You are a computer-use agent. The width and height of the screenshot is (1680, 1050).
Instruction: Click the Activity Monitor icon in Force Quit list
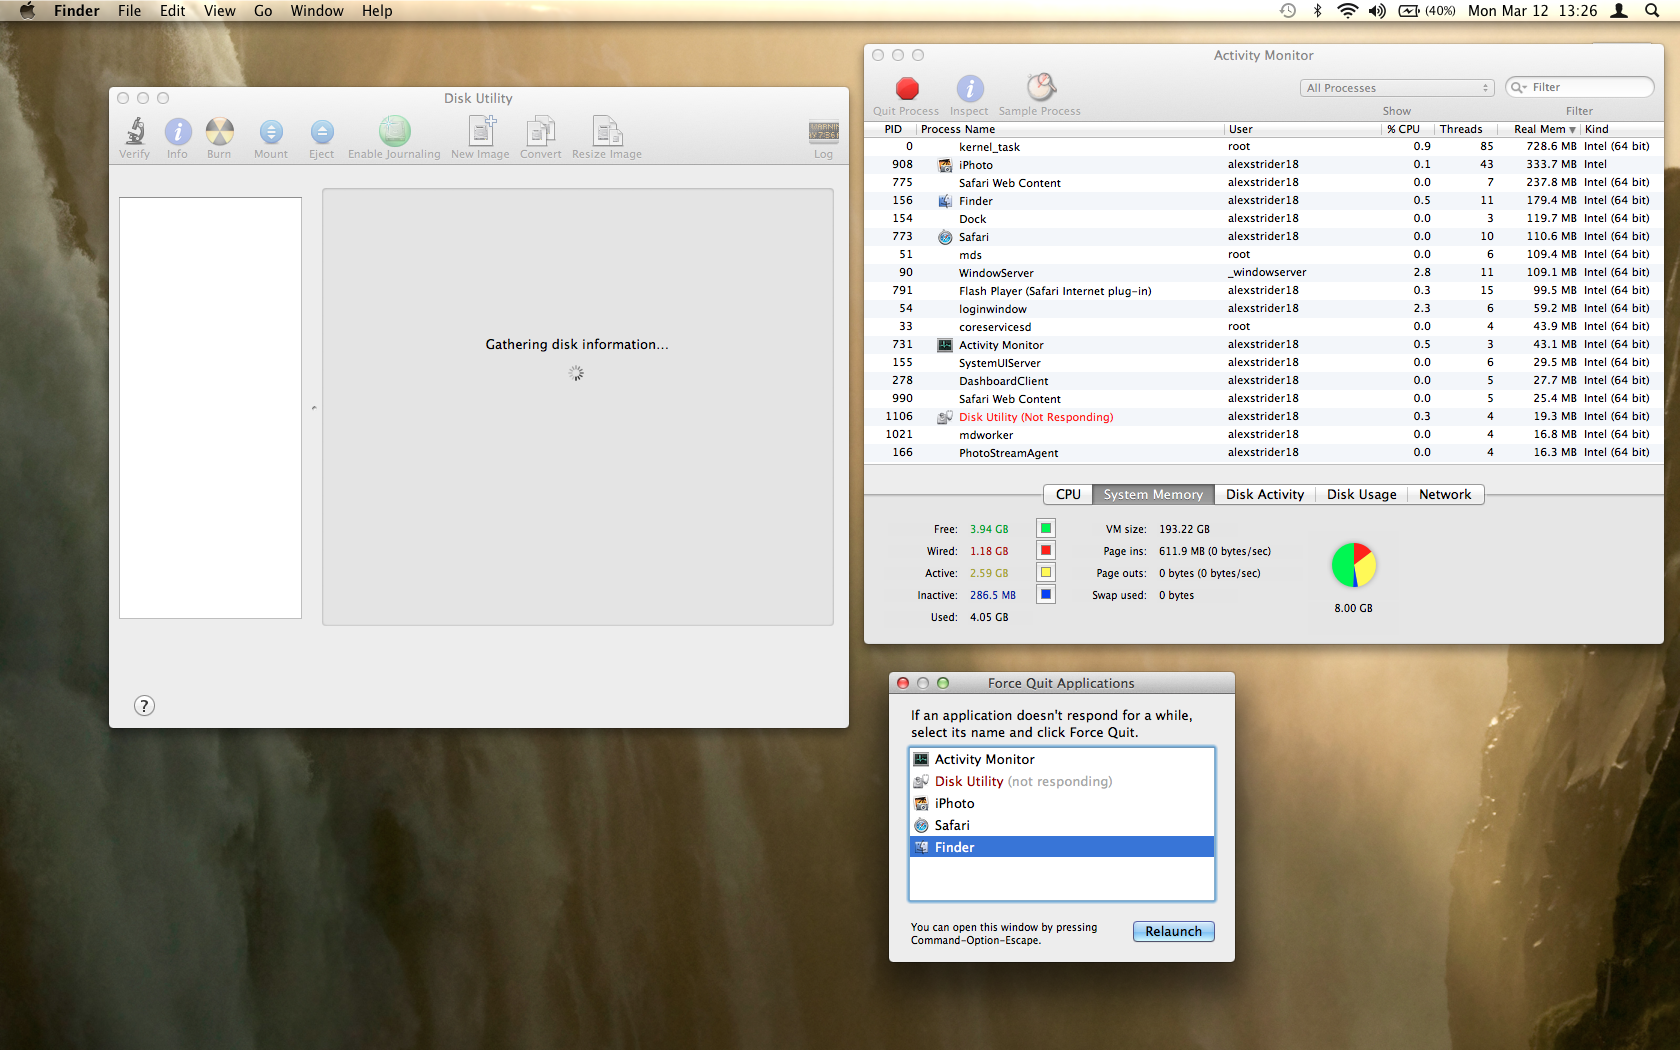[x=921, y=760]
